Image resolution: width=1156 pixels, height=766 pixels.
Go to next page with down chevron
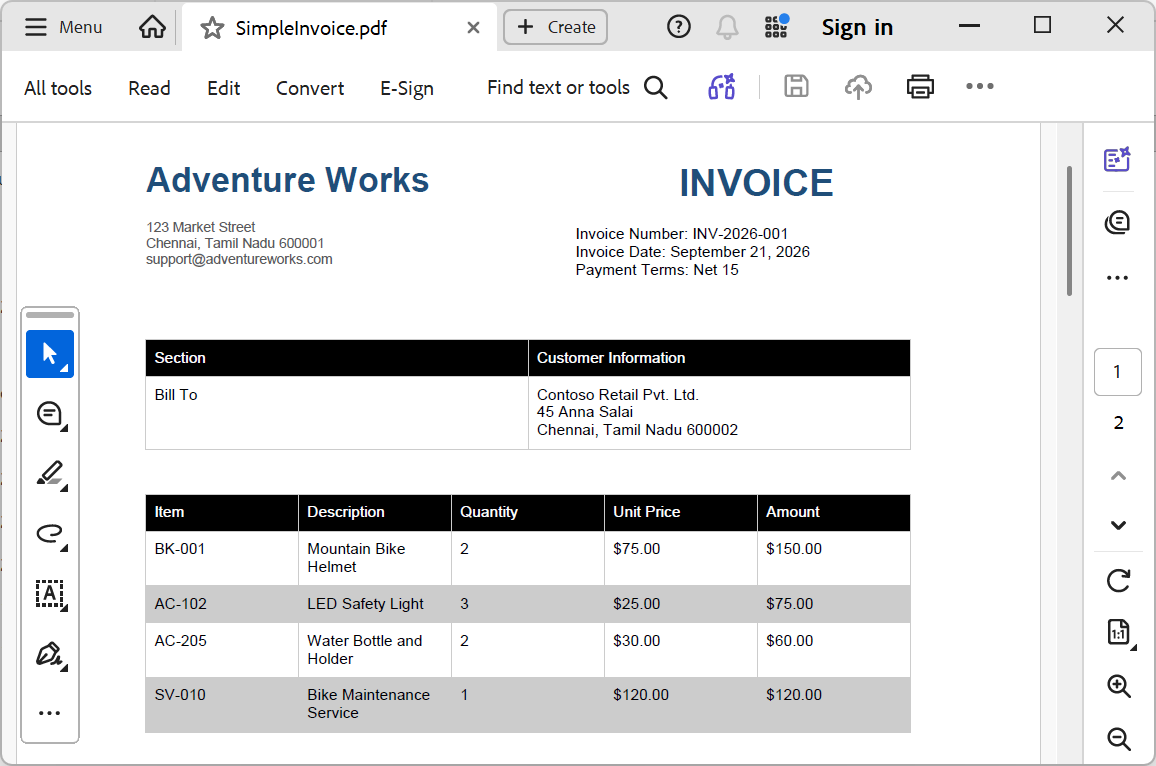(1118, 525)
